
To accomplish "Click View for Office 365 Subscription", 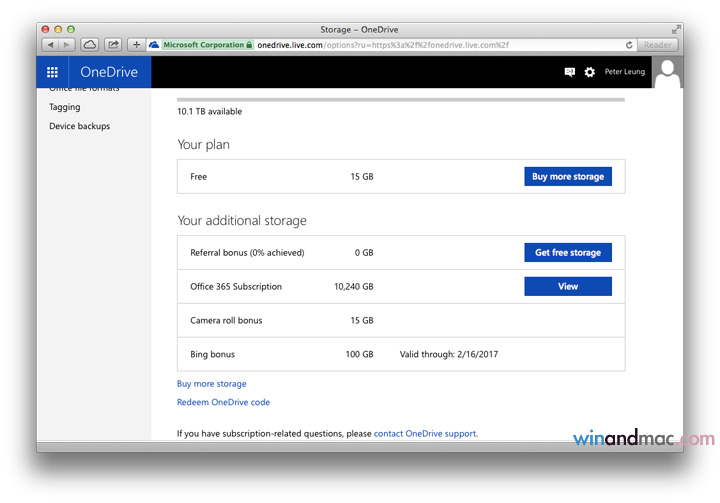I will click(567, 287).
